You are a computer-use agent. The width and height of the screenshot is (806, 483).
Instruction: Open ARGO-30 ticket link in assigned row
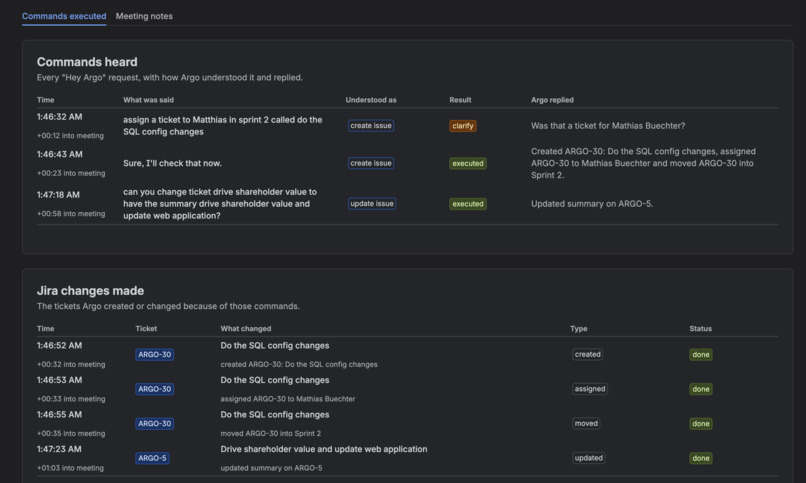(x=154, y=389)
